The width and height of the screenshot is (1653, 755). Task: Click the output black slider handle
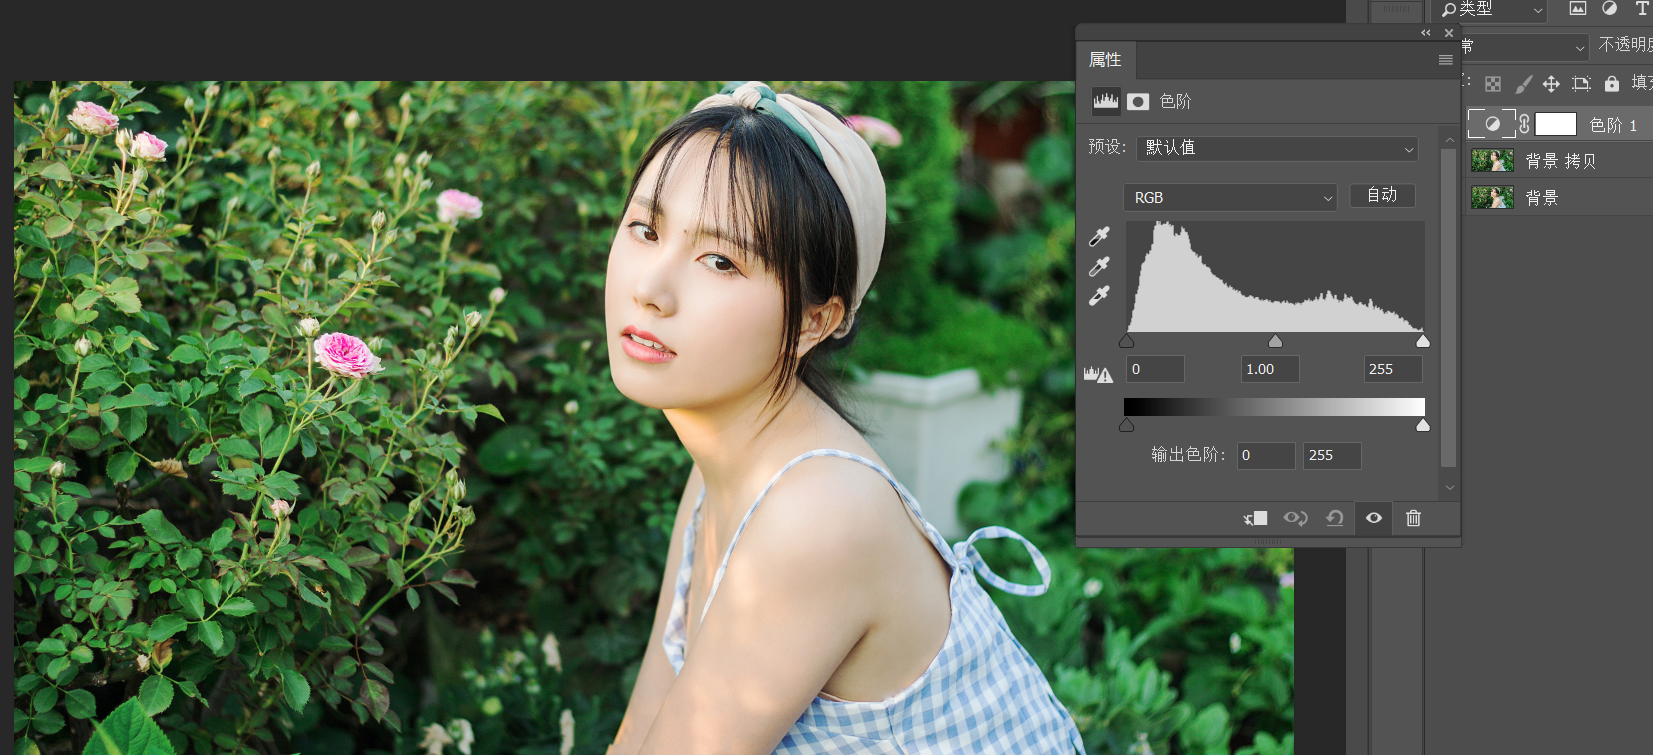pyautogui.click(x=1127, y=425)
